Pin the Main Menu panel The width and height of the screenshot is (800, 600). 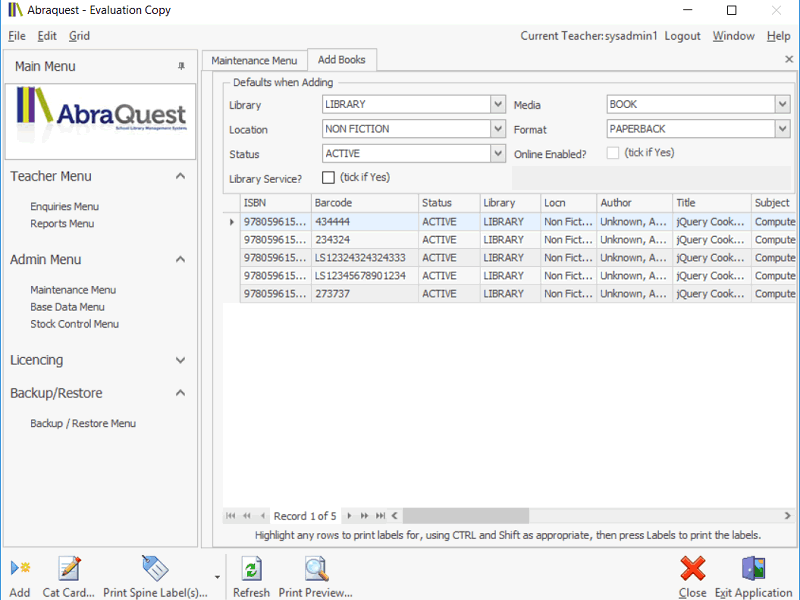point(181,66)
